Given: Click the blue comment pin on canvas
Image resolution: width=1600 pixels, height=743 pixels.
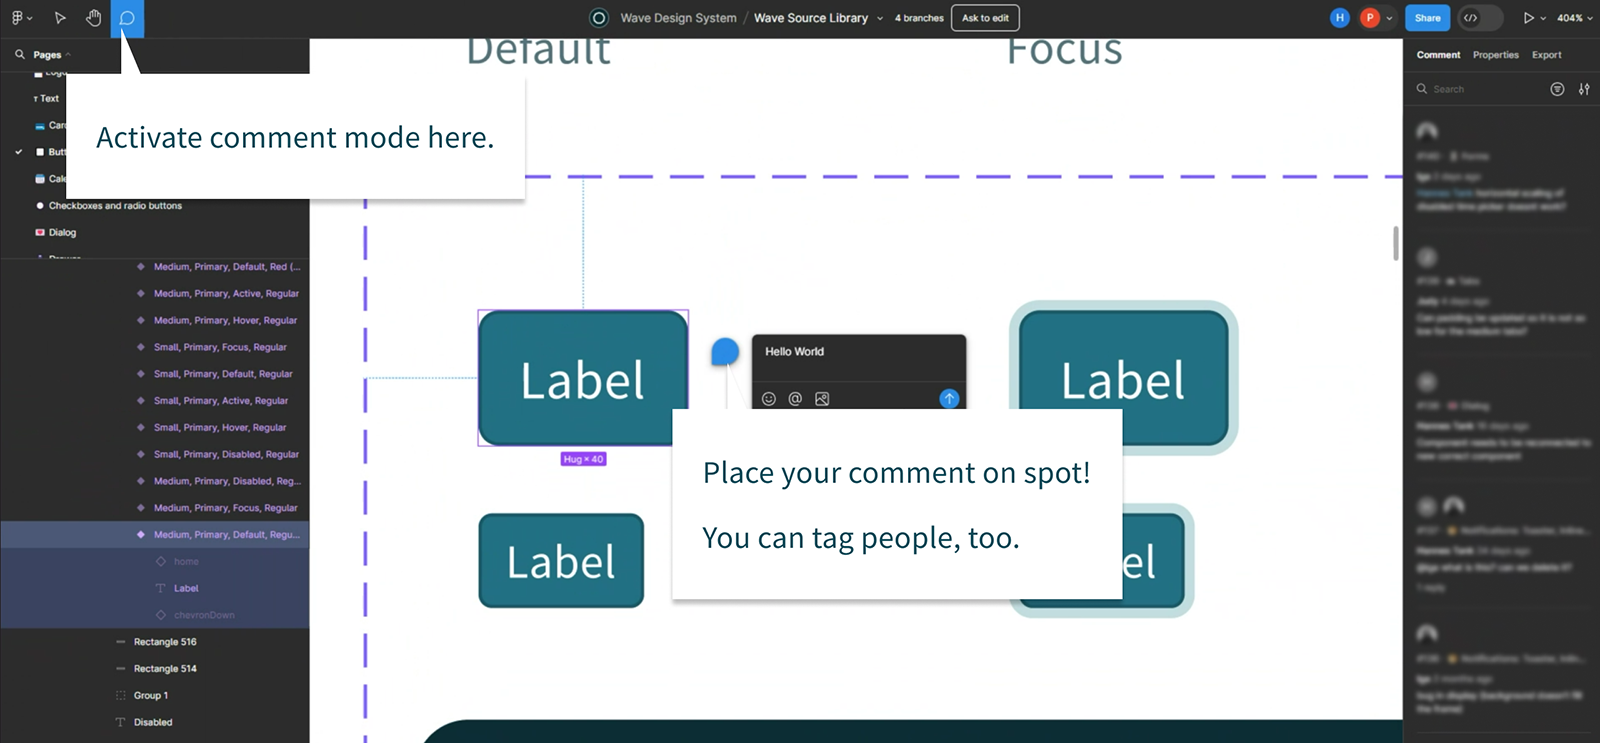Looking at the screenshot, I should click(725, 352).
